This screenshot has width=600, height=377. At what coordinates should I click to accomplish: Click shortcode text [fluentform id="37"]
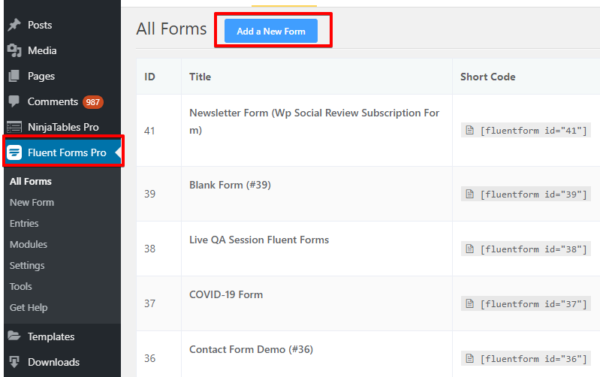[x=533, y=304]
